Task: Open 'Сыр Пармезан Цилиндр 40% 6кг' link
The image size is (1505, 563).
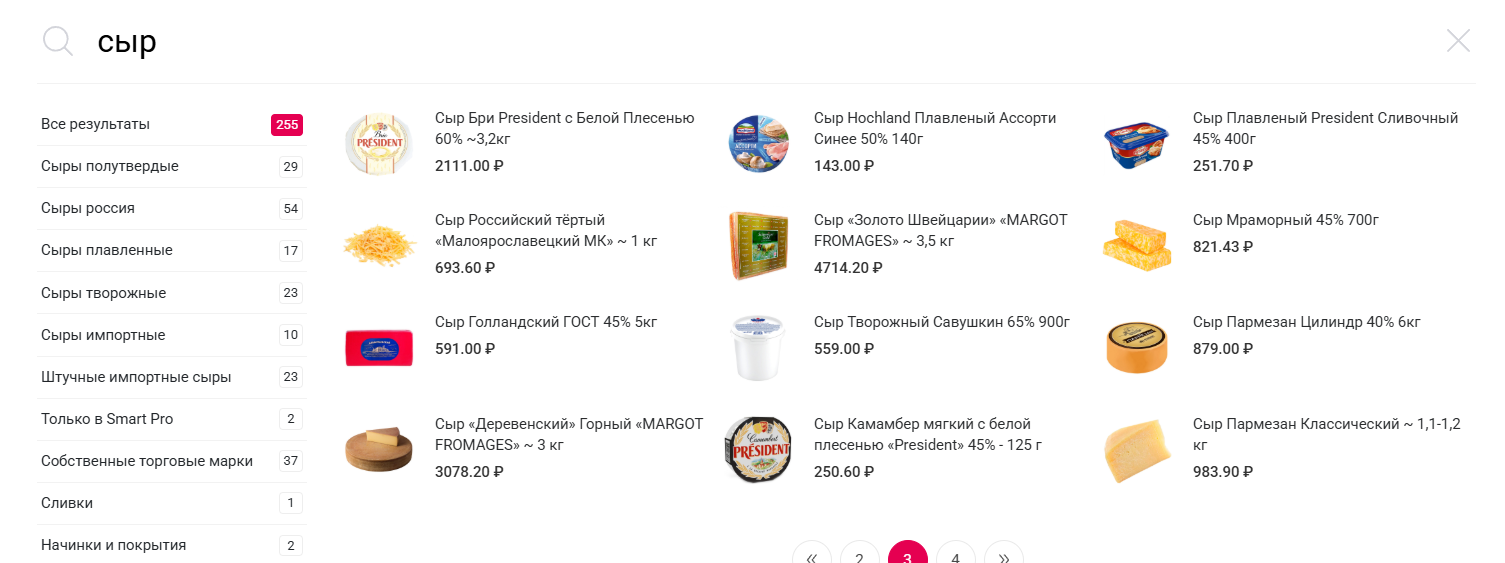Action: pos(1307,322)
